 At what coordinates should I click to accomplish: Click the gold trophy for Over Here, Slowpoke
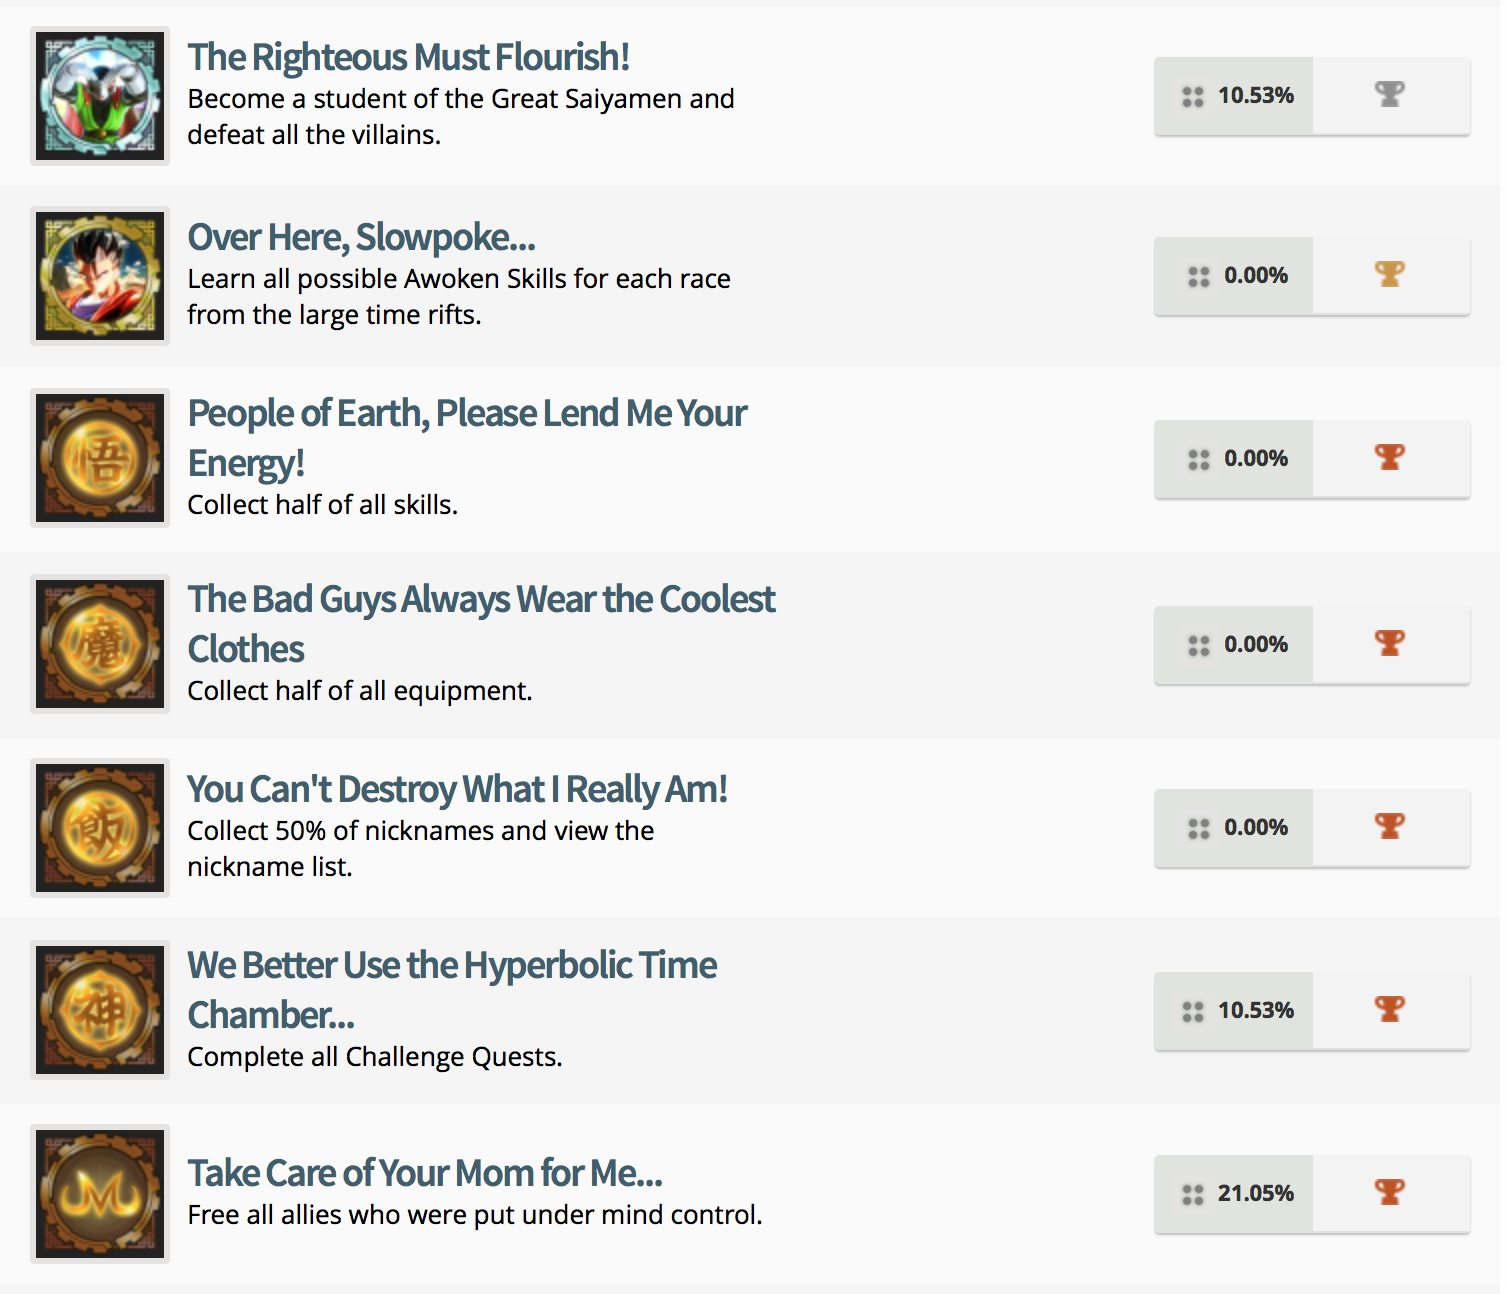(x=1390, y=274)
